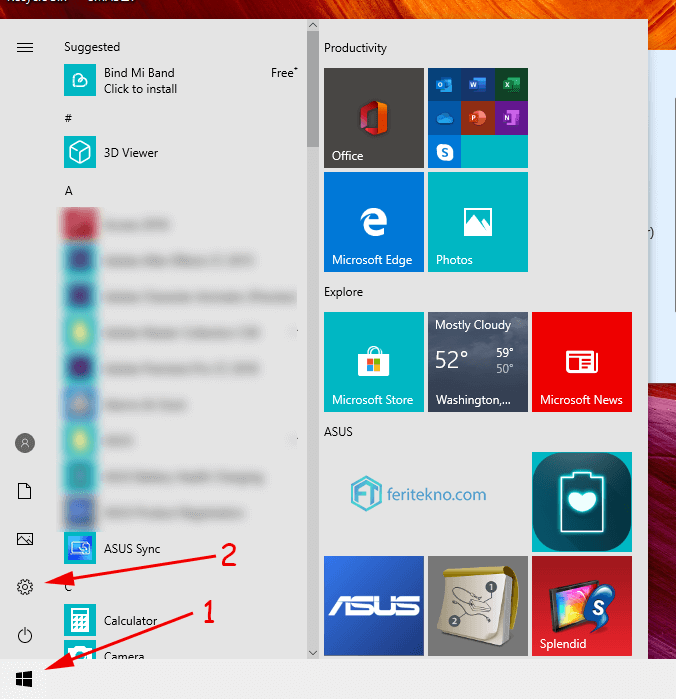
Task: Open the Photos tile
Action: 478,222
